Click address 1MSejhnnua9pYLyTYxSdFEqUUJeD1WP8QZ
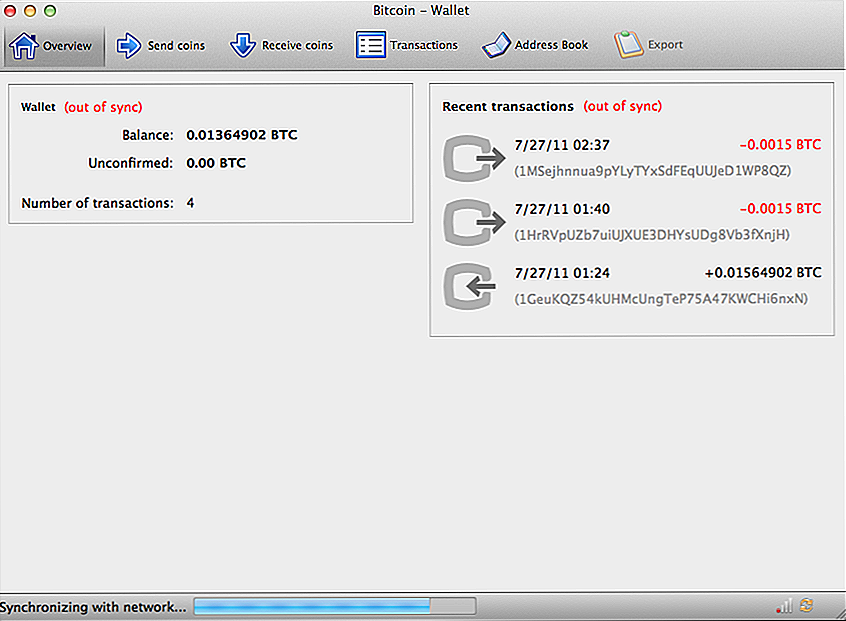The height and width of the screenshot is (621, 846). [652, 171]
